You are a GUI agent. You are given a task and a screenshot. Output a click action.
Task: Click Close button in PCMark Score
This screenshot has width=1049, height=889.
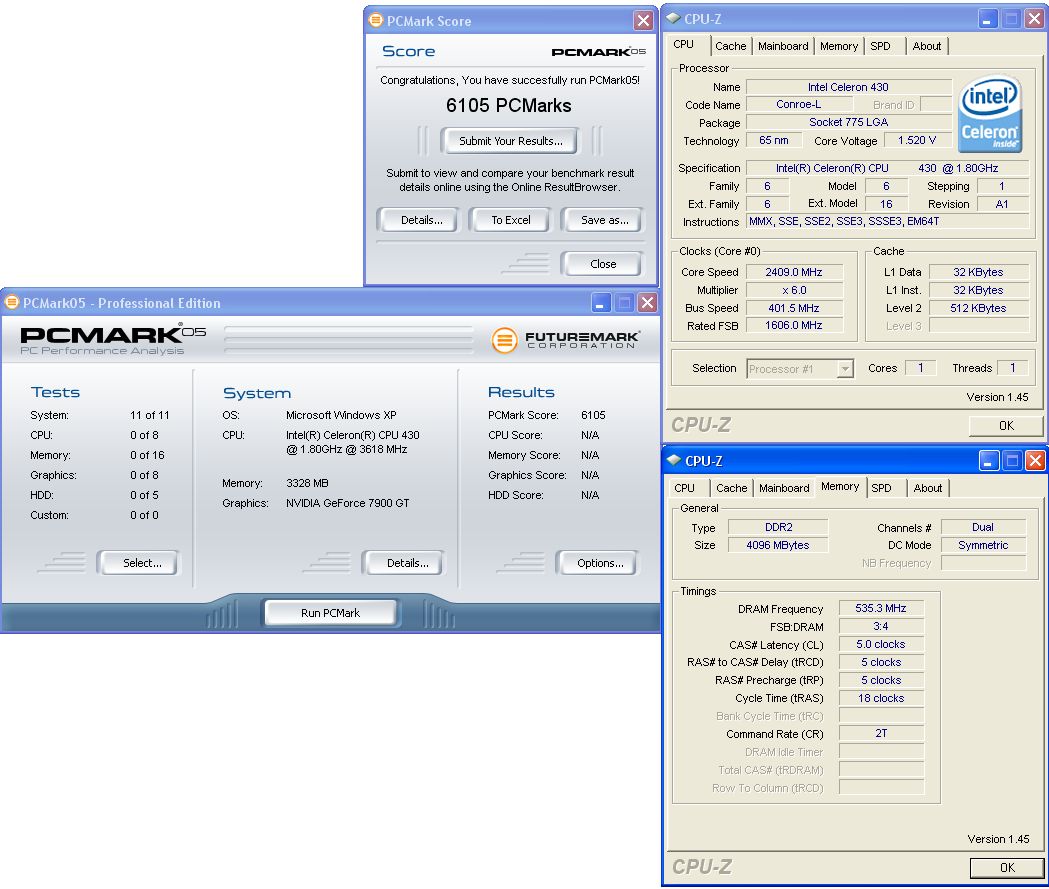(x=603, y=264)
